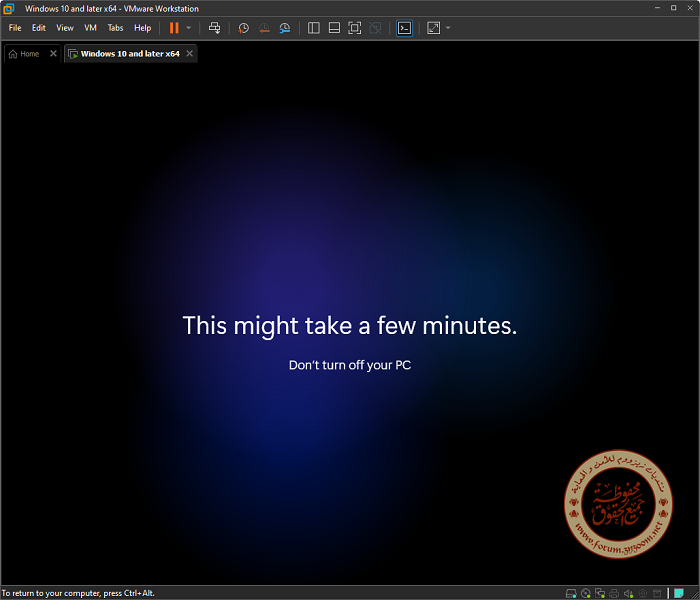This screenshot has height=600, width=700.
Task: Open the VM menu
Action: [x=90, y=28]
